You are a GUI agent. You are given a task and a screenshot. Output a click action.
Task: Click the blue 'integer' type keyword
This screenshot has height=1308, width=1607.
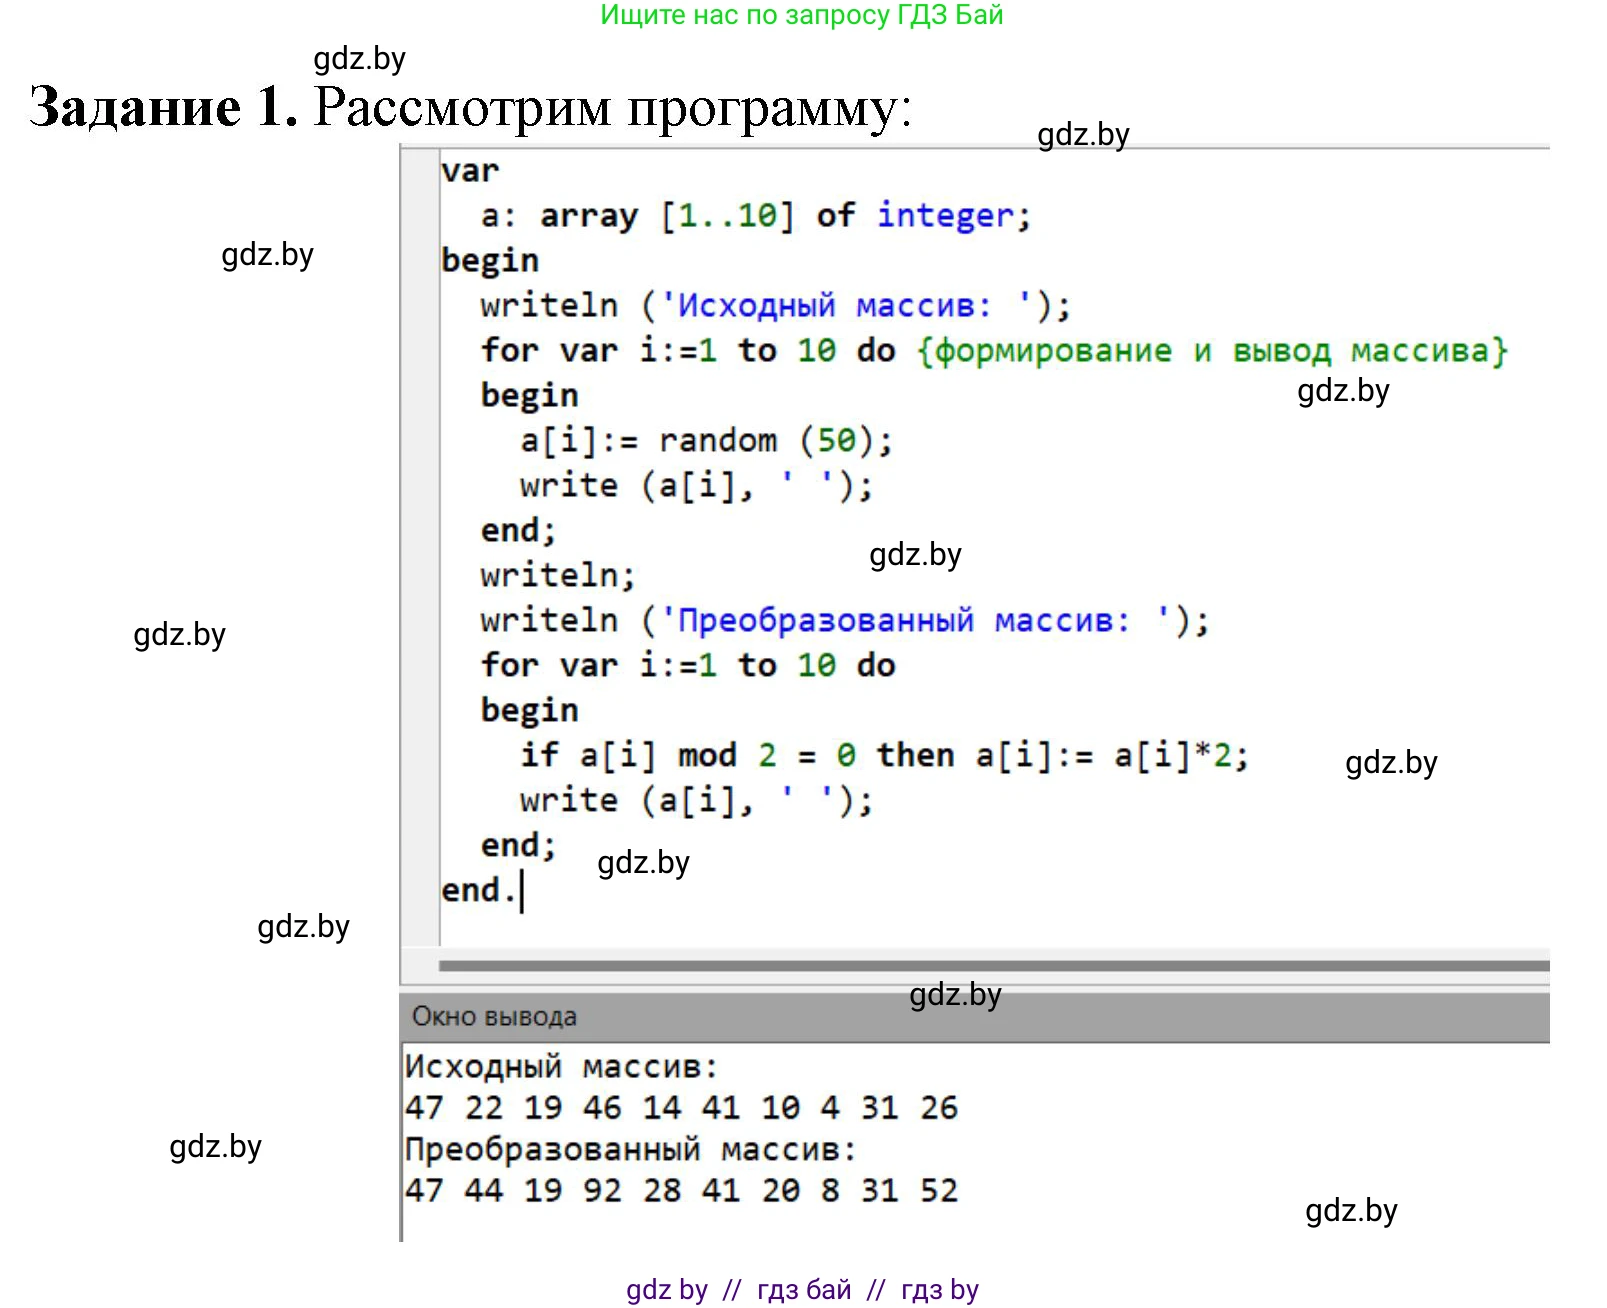pyautogui.click(x=945, y=216)
